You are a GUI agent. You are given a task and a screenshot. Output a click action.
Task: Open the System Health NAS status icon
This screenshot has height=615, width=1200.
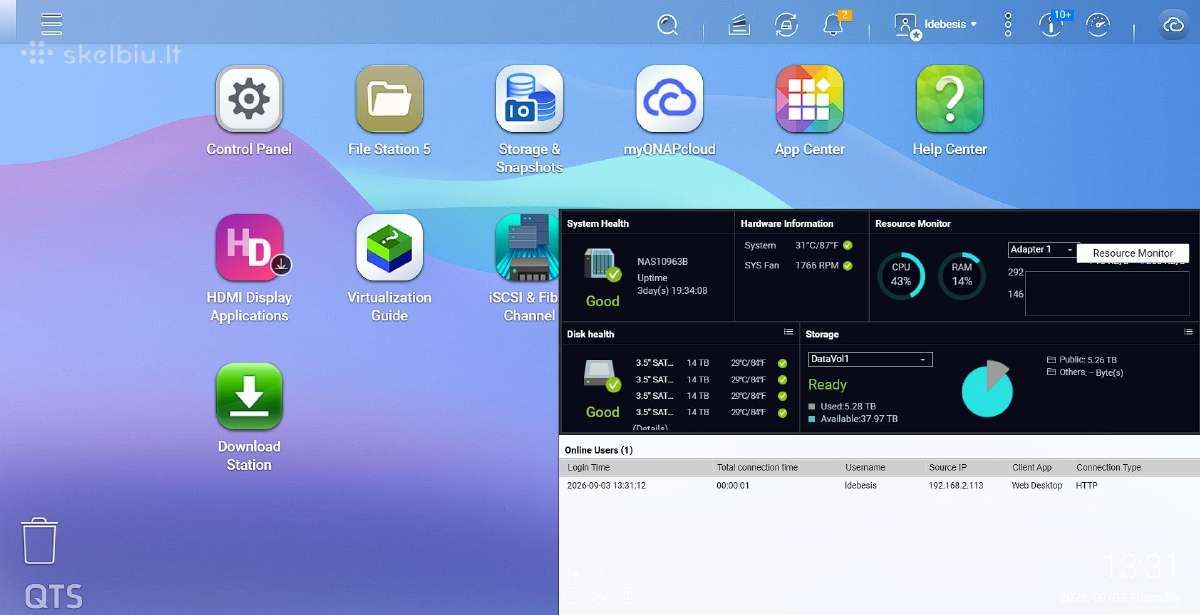click(x=603, y=265)
